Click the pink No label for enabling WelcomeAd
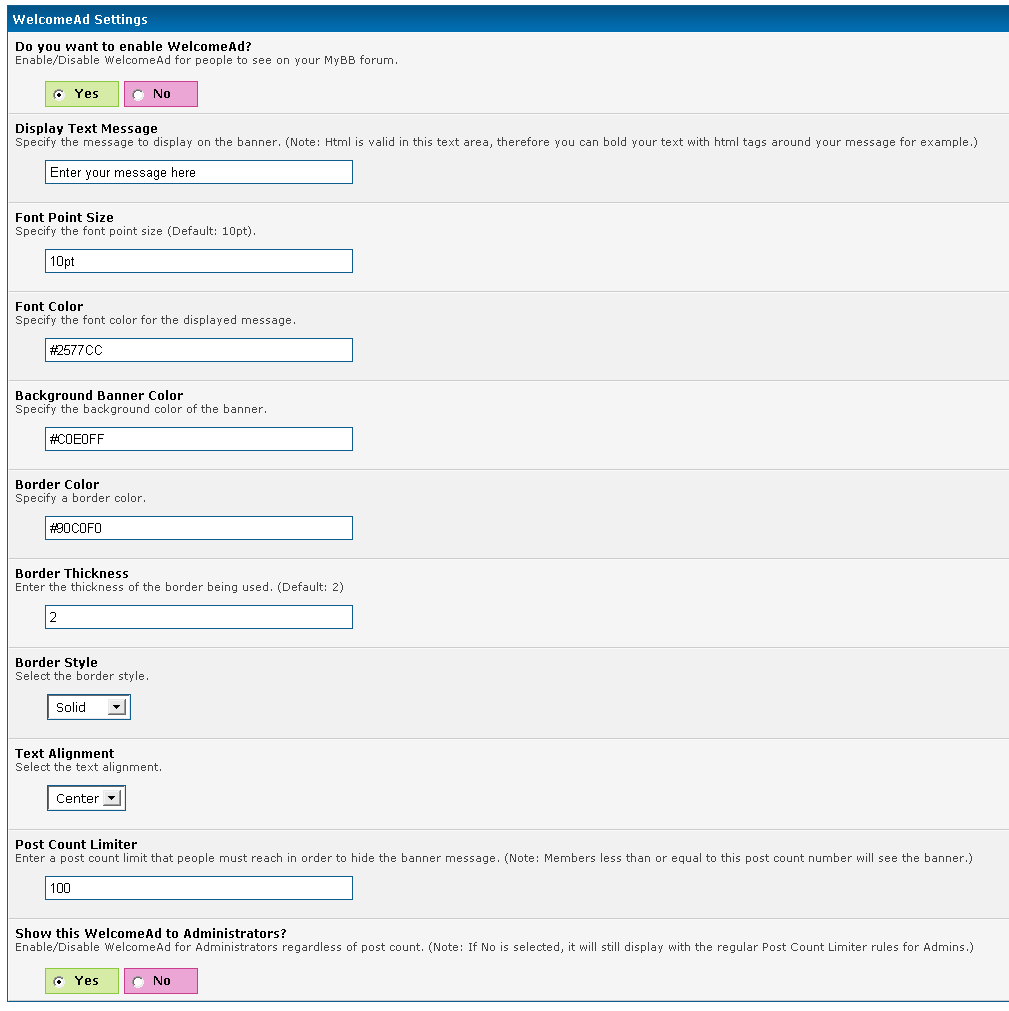Screen dimensions: 1009x1011 coord(162,94)
